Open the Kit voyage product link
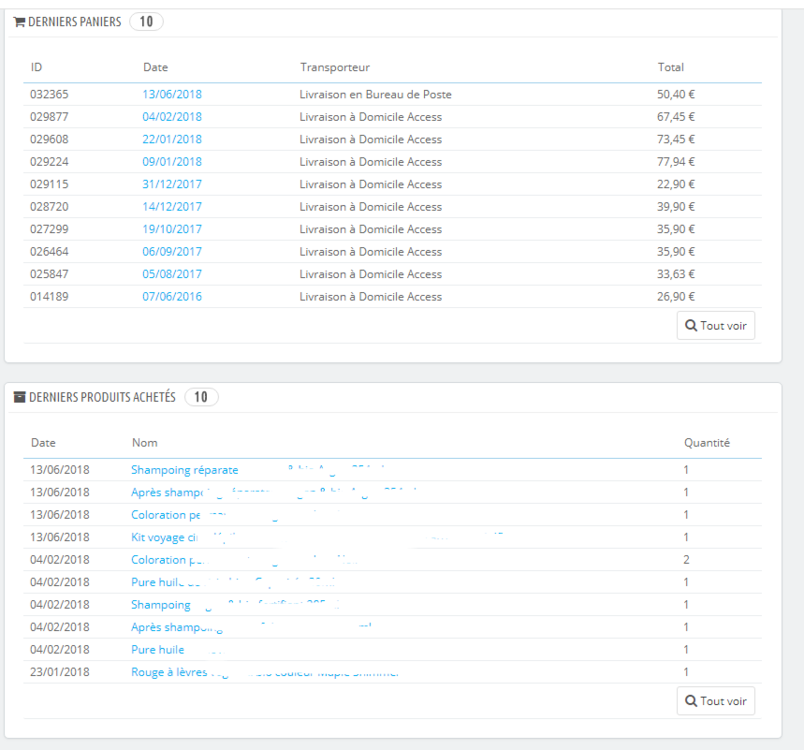 [x=165, y=537]
